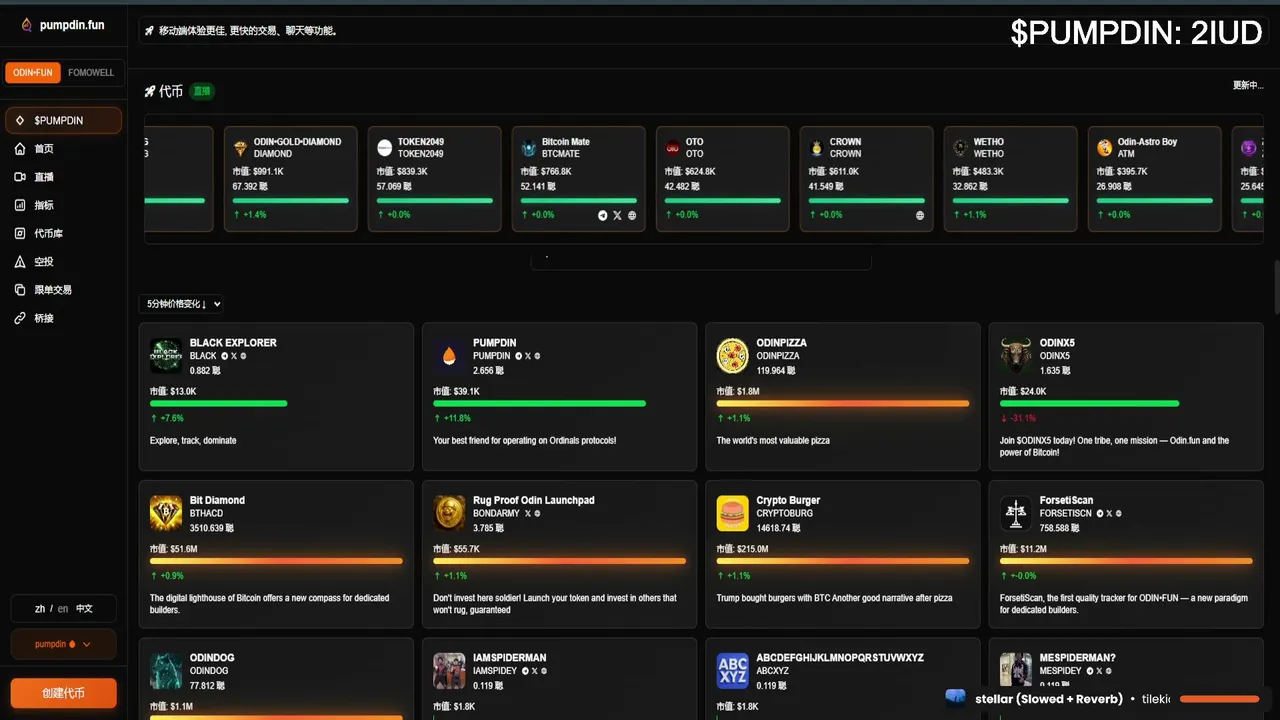Click the OTO trending card
This screenshot has width=1280, height=720.
(x=723, y=179)
